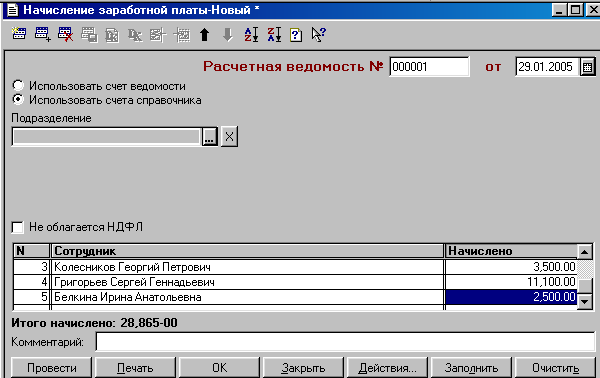Viewport: 600px width, 378px height.
Task: Click the document icon in the title bar
Action: pos(13,10)
